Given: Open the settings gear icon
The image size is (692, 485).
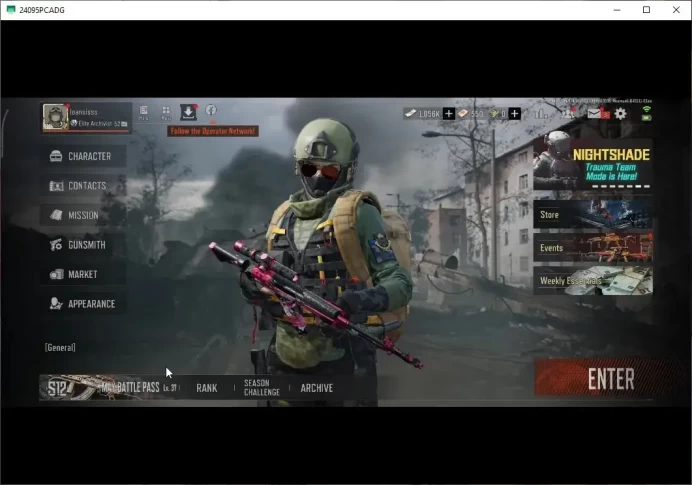Looking at the screenshot, I should point(620,114).
